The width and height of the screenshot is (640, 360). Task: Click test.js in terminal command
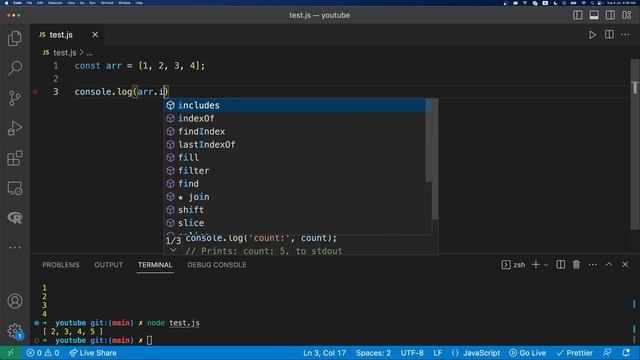(184, 323)
